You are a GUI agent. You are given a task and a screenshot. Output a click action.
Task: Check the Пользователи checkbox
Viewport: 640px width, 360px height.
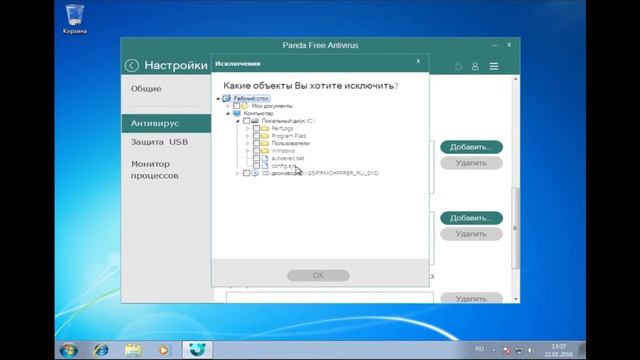coord(256,143)
